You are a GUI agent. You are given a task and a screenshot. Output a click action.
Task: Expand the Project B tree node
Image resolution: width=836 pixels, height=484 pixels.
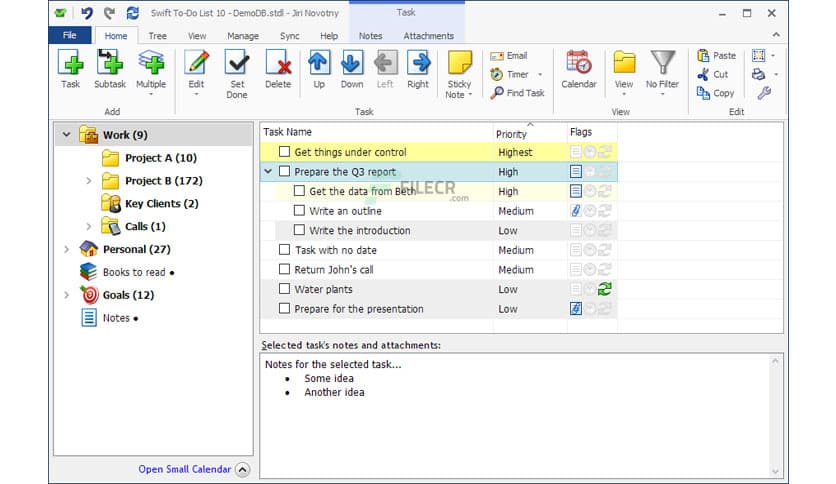click(88, 181)
